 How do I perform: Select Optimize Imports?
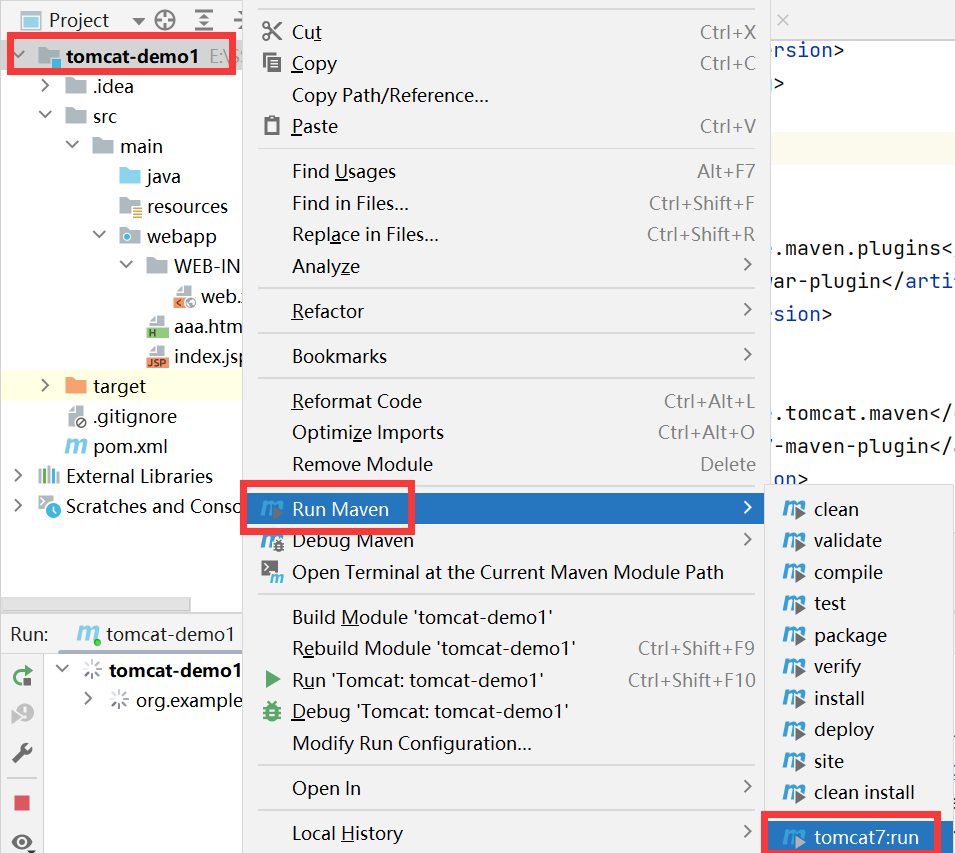click(x=507, y=432)
